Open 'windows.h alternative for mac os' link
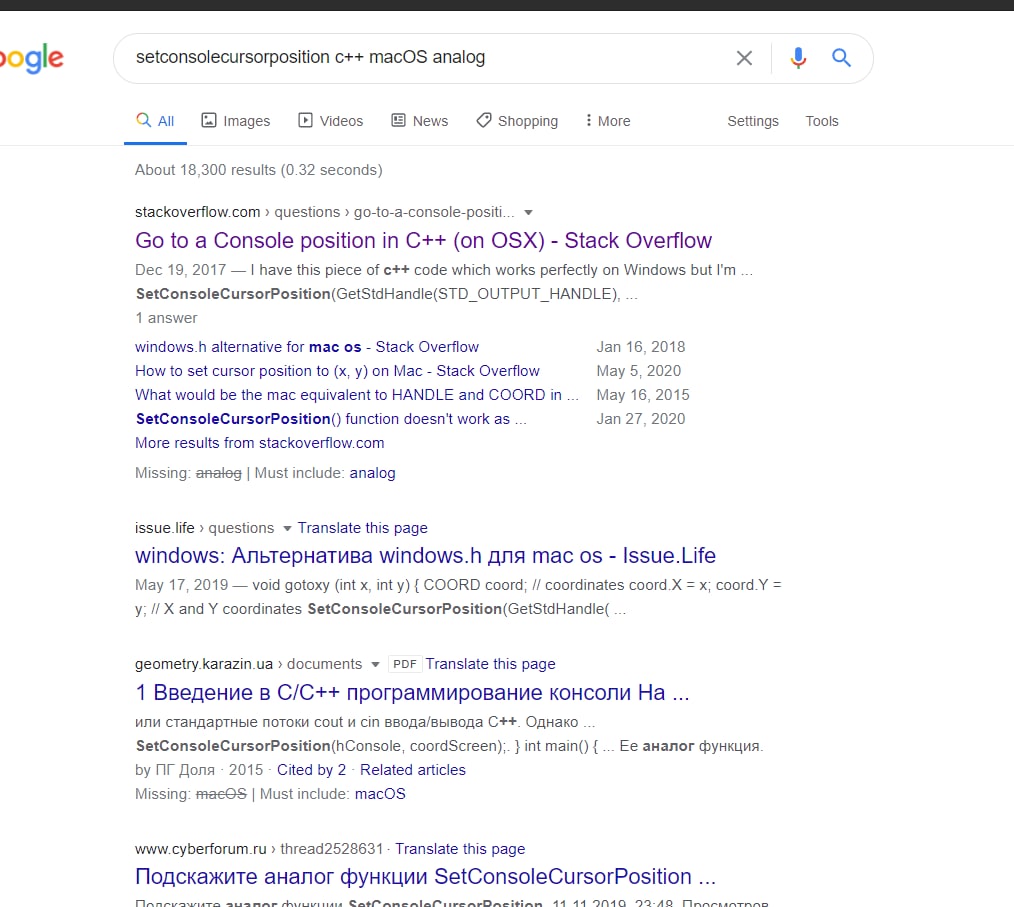 (307, 347)
